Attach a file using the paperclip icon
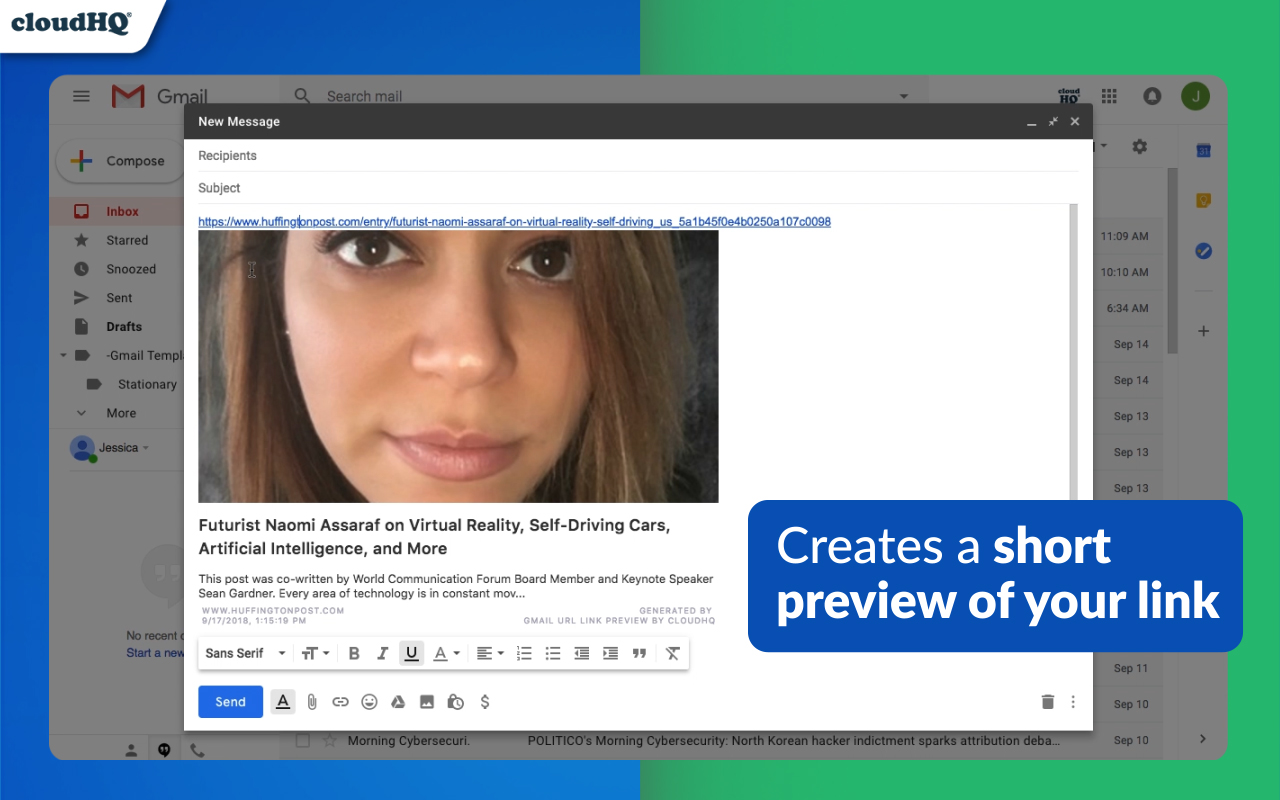 [x=312, y=701]
